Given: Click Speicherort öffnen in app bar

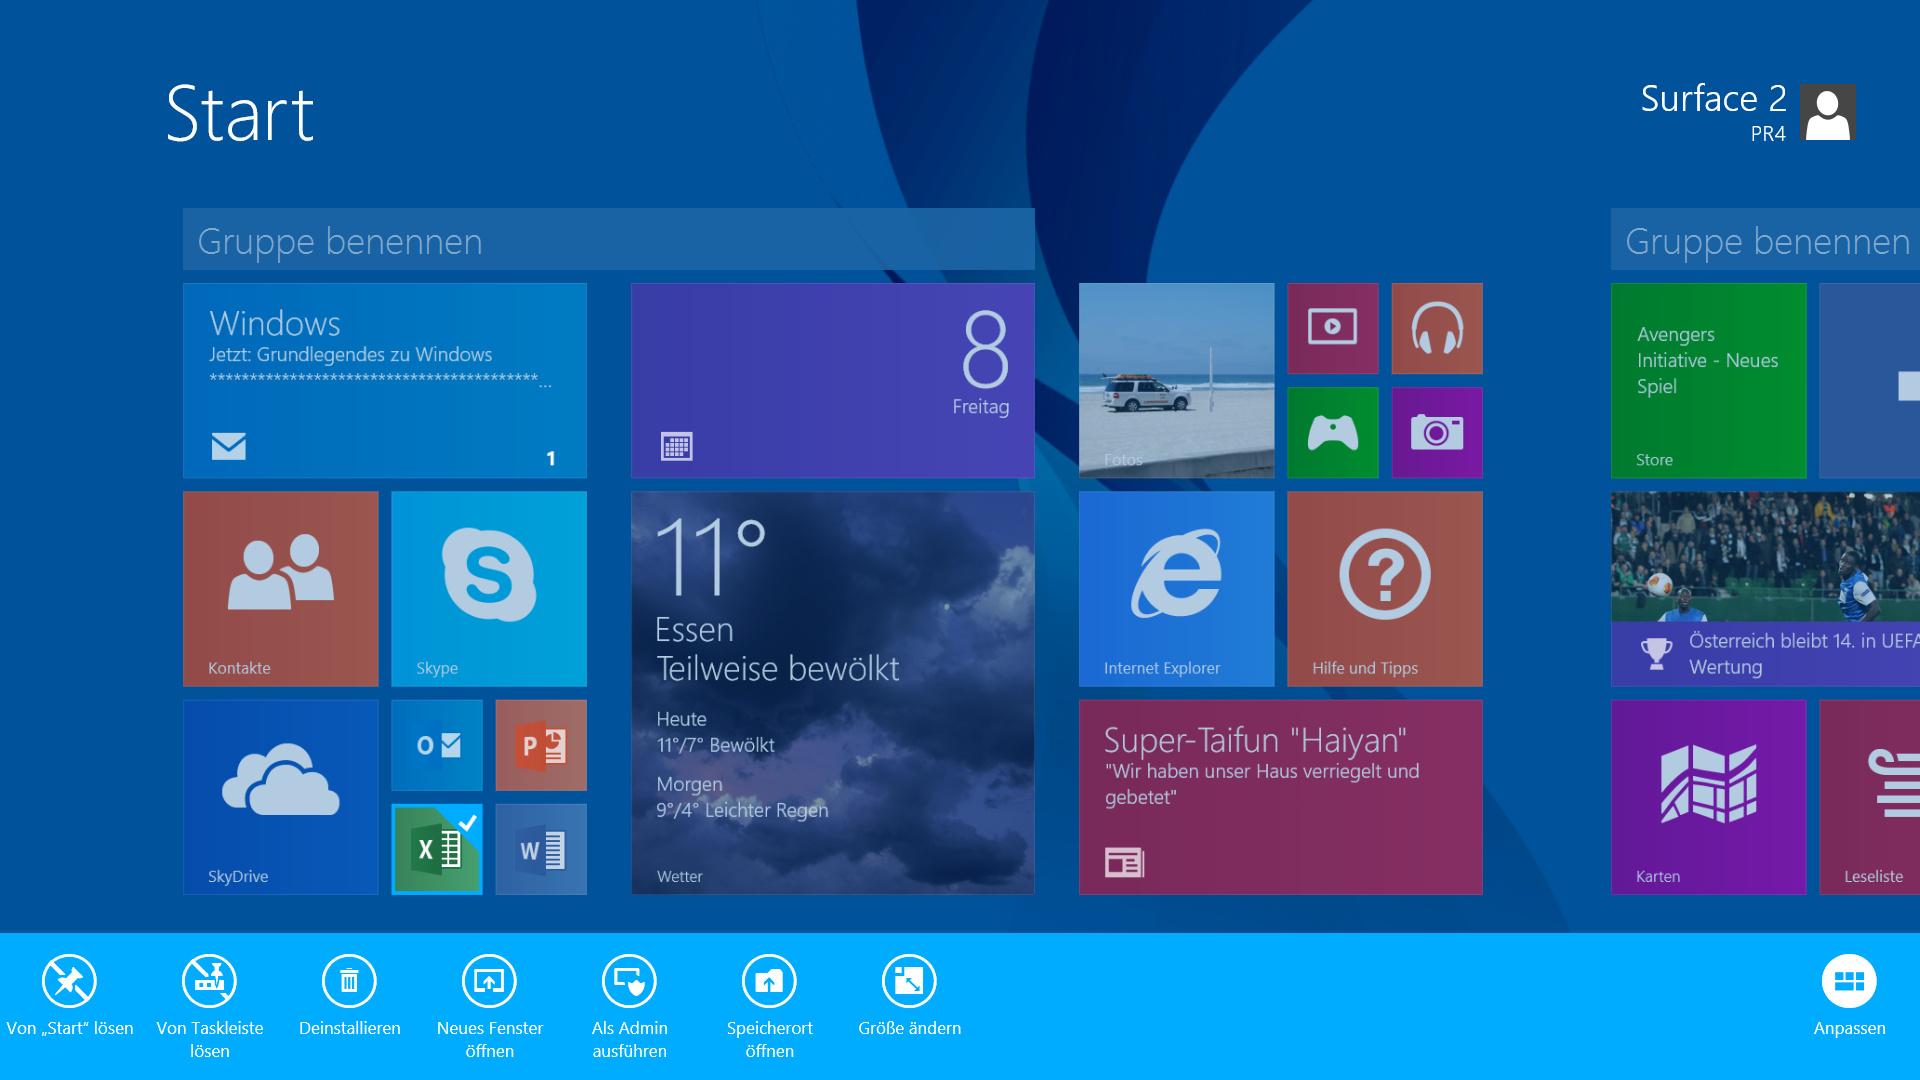Looking at the screenshot, I should [769, 982].
